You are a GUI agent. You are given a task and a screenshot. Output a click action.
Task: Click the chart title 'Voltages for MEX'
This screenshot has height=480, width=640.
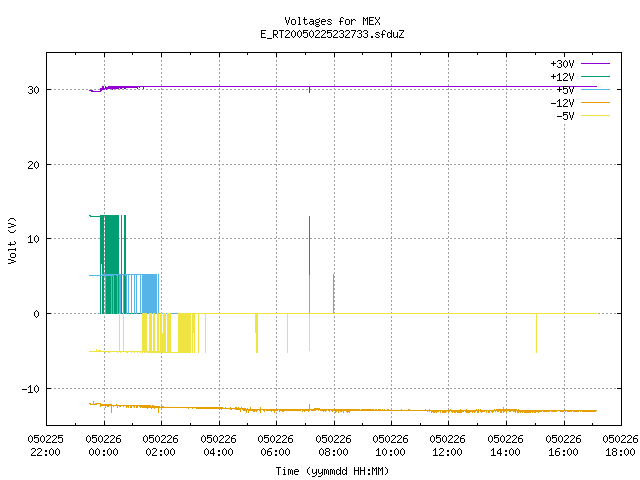tap(332, 21)
